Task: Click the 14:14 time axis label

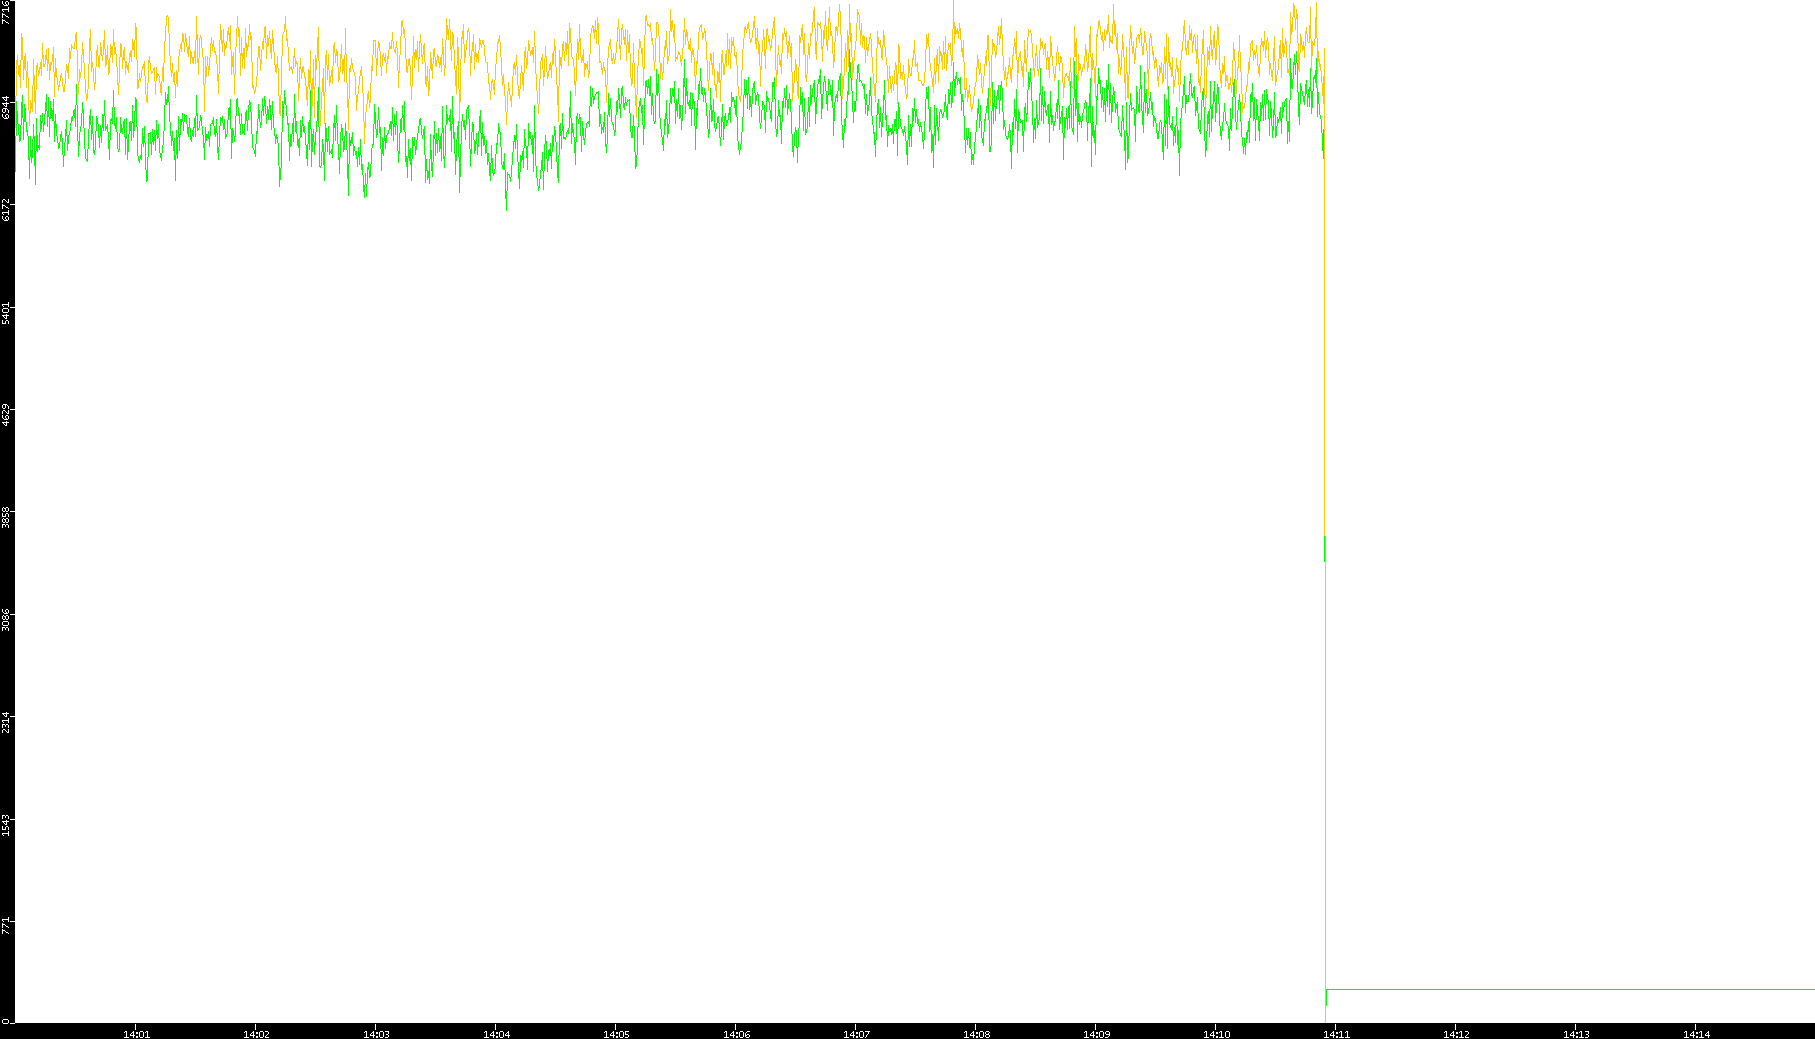Action: (1696, 1034)
